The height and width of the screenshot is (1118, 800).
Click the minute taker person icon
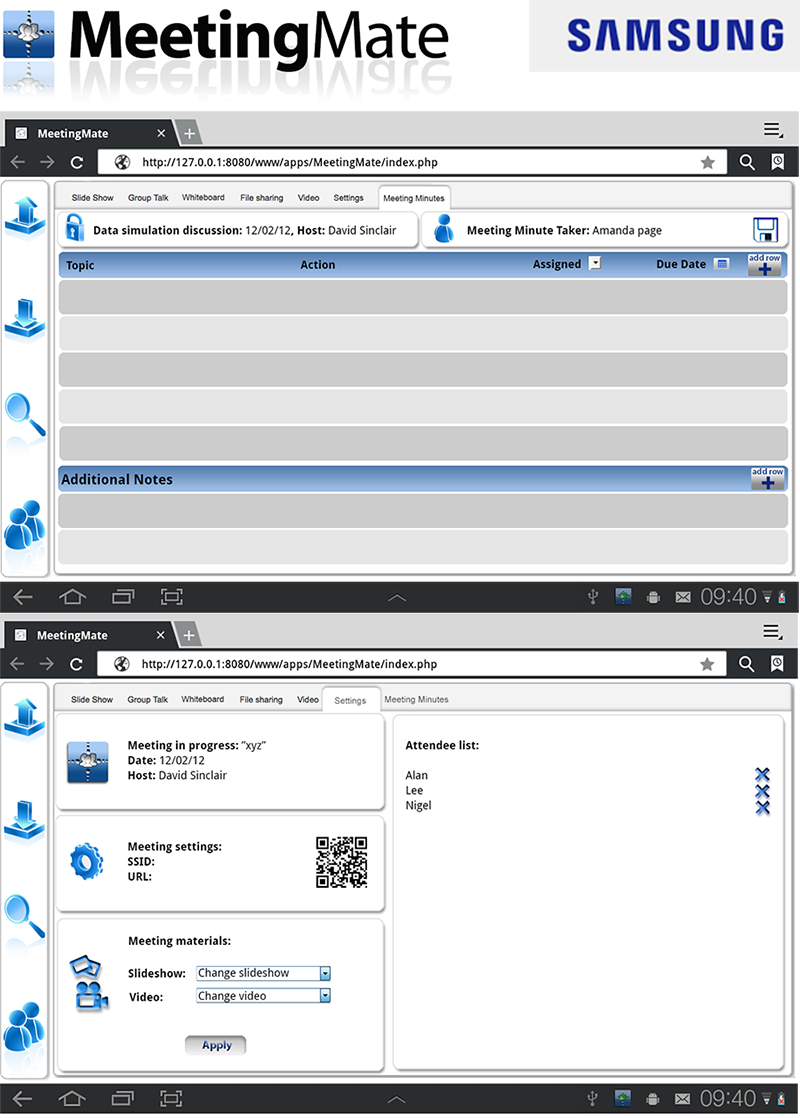click(x=443, y=228)
